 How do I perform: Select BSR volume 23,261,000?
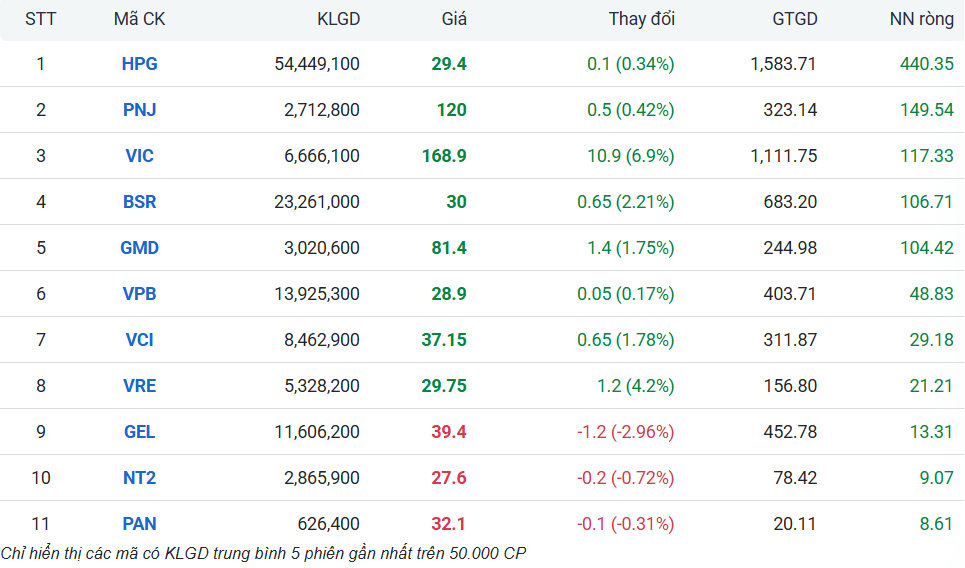[x=317, y=202]
